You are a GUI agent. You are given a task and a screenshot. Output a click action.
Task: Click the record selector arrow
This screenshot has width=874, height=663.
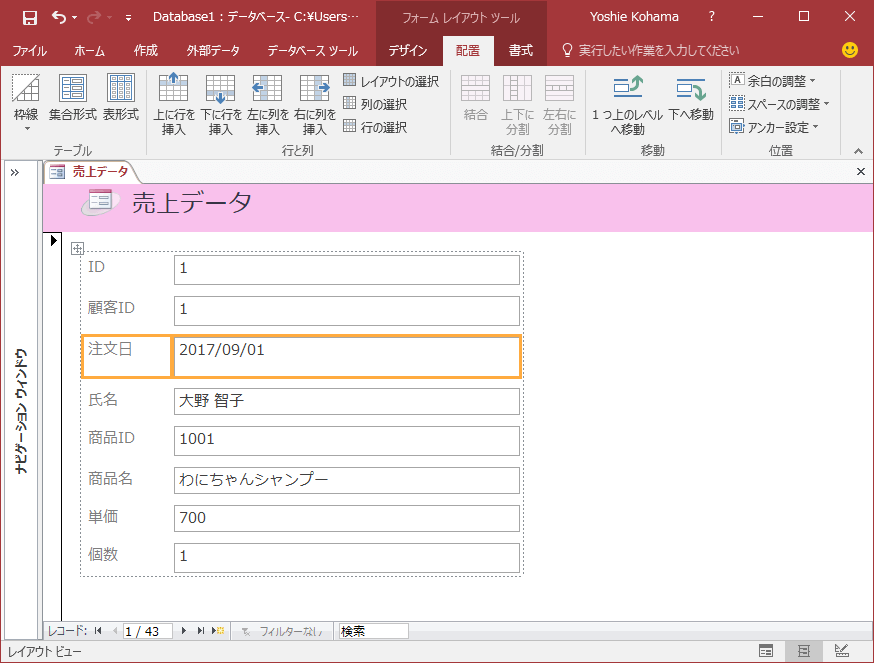point(54,240)
